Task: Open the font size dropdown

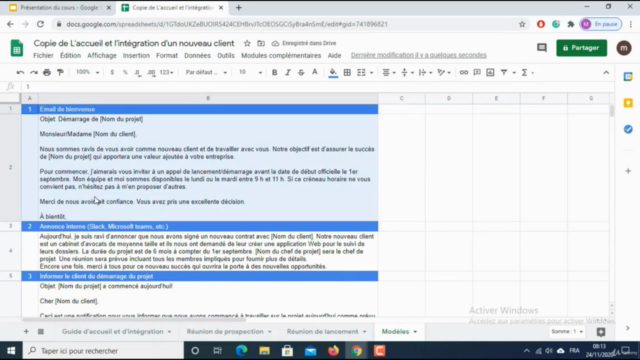Action: point(250,73)
